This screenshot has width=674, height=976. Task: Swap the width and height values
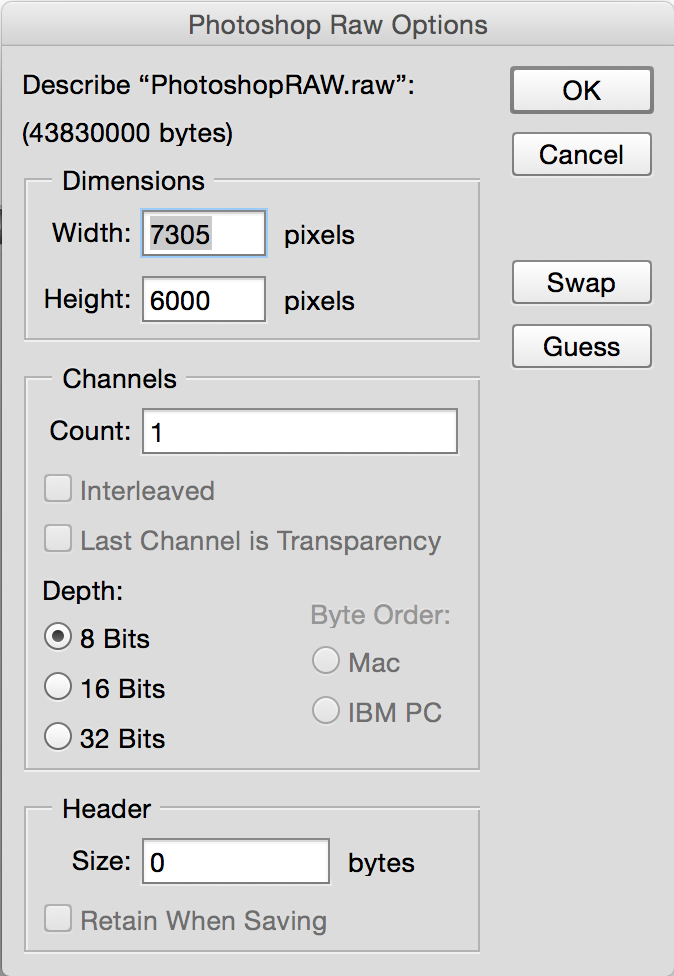pyautogui.click(x=582, y=283)
